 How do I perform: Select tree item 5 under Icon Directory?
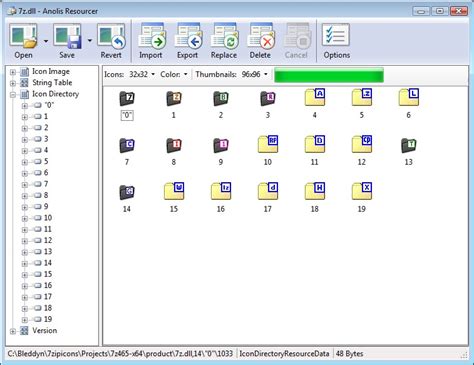[x=46, y=161]
